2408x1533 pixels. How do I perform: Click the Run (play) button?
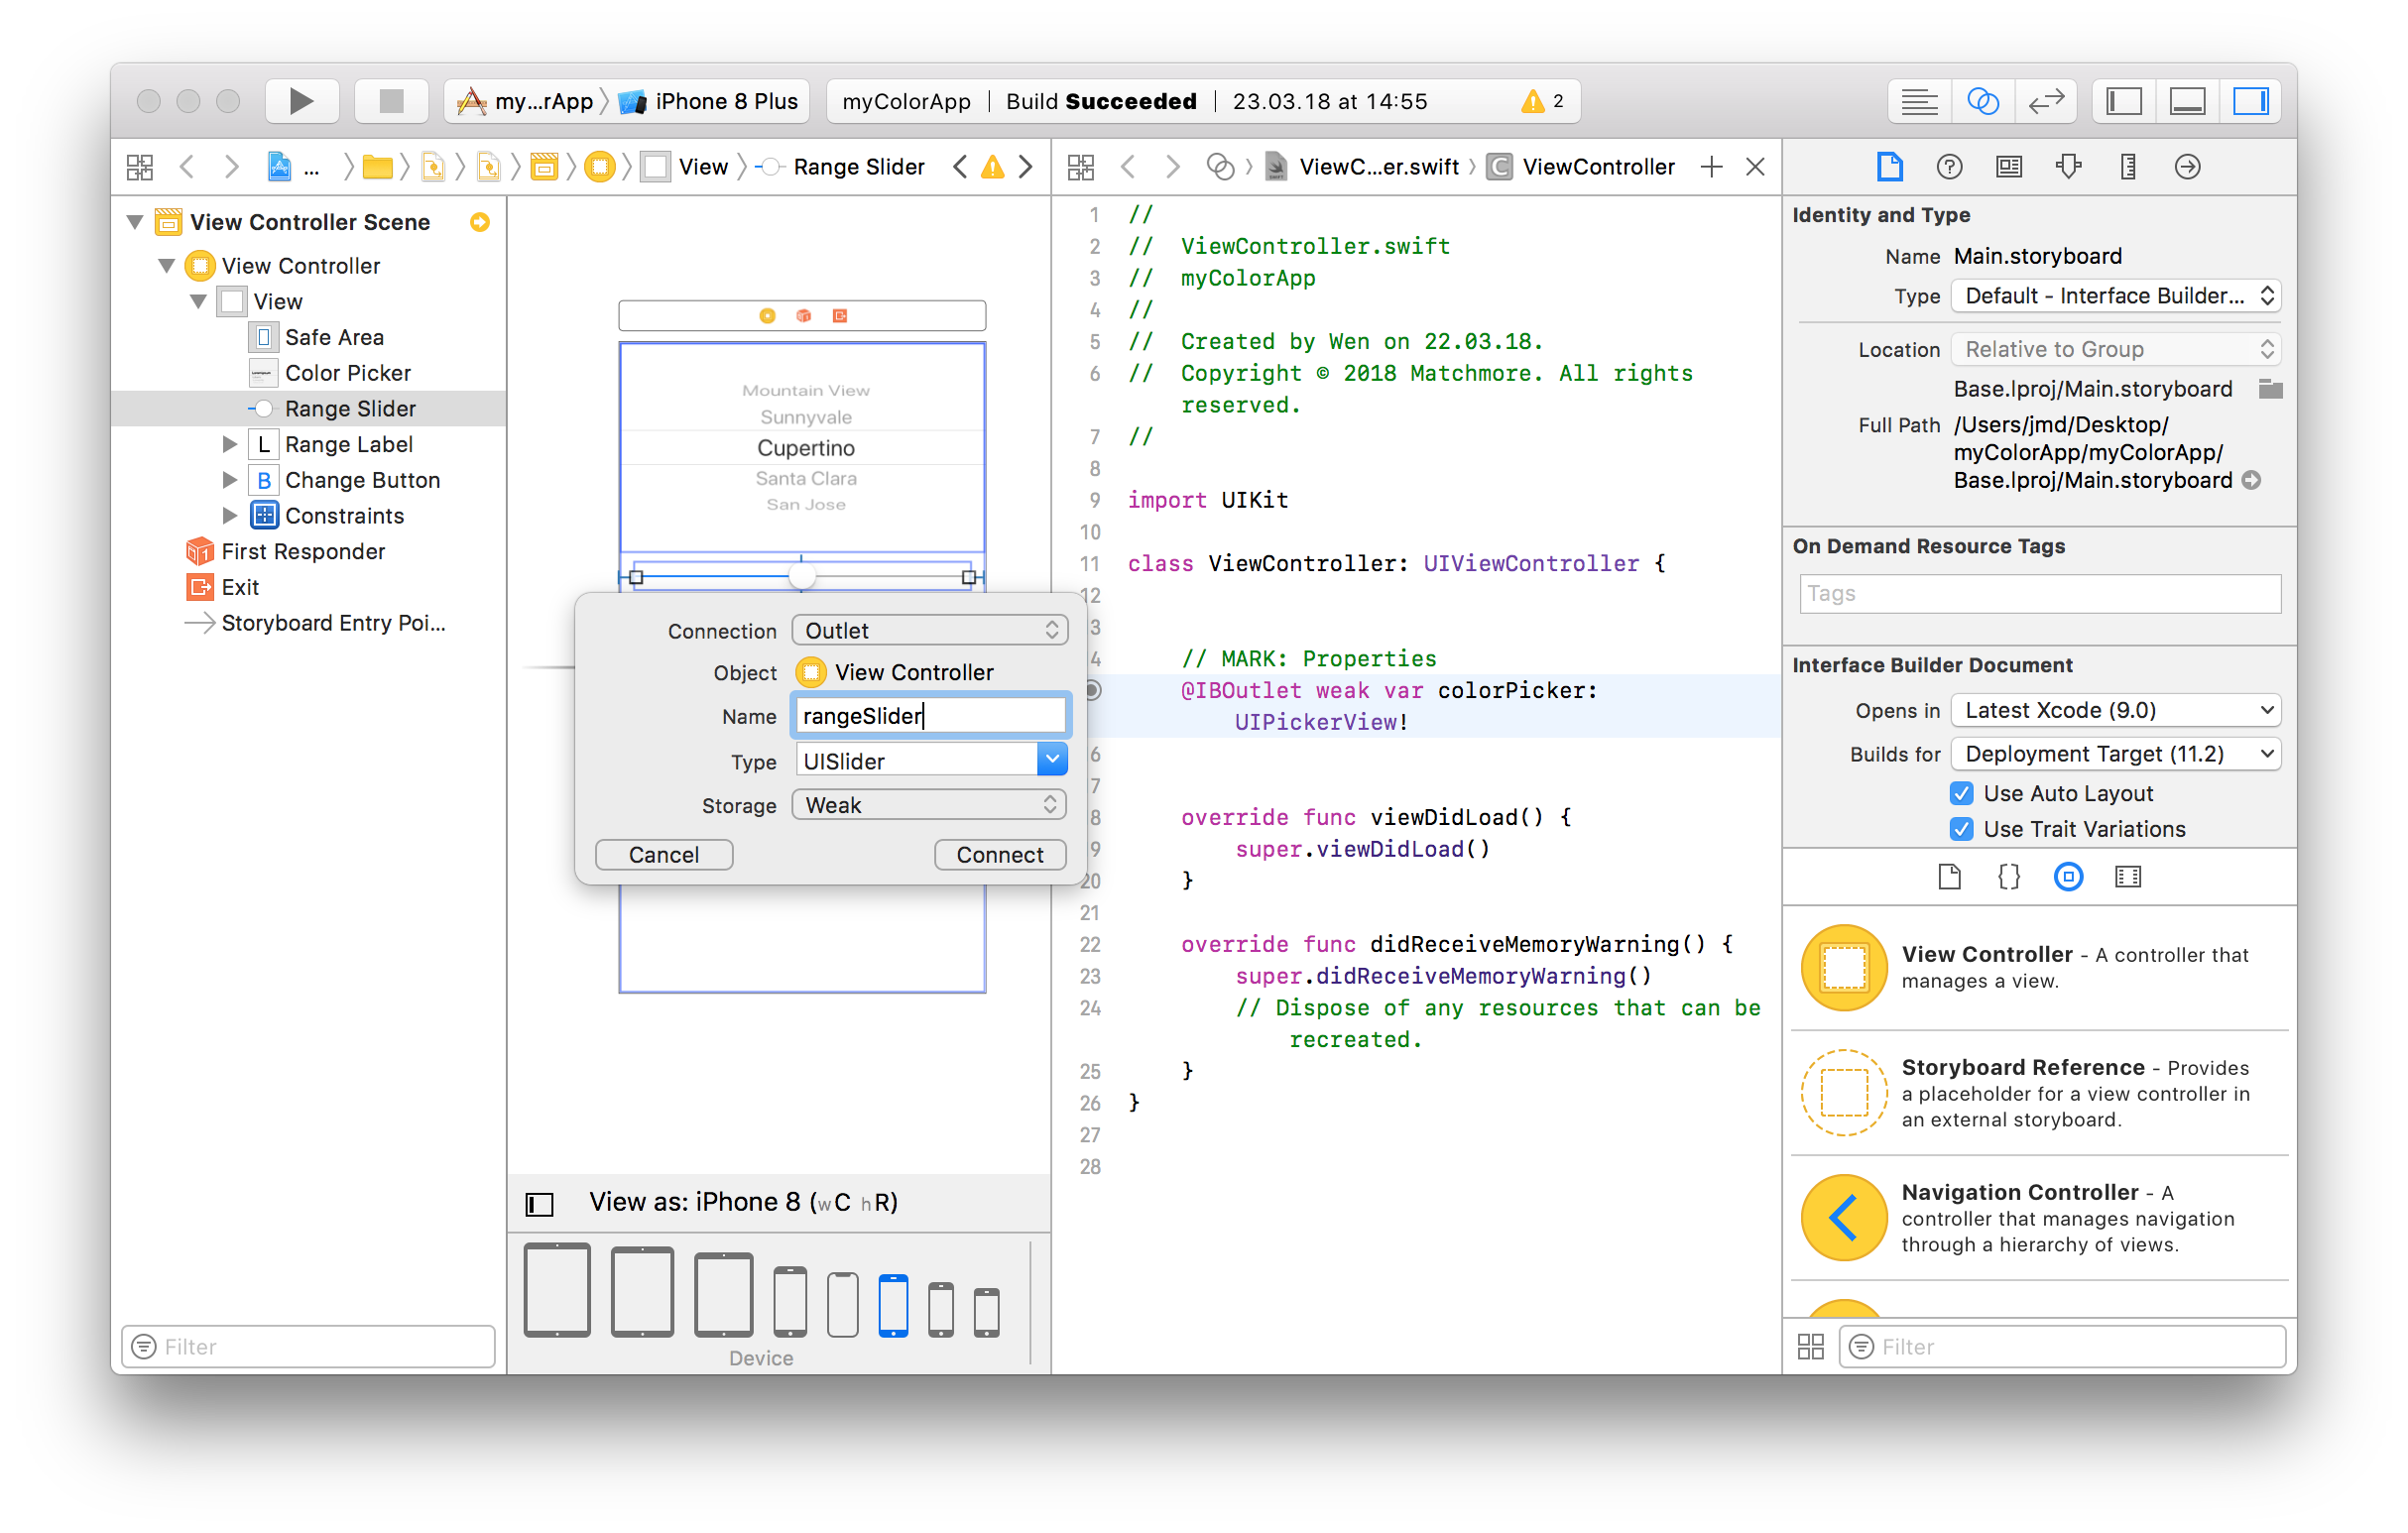[x=301, y=101]
